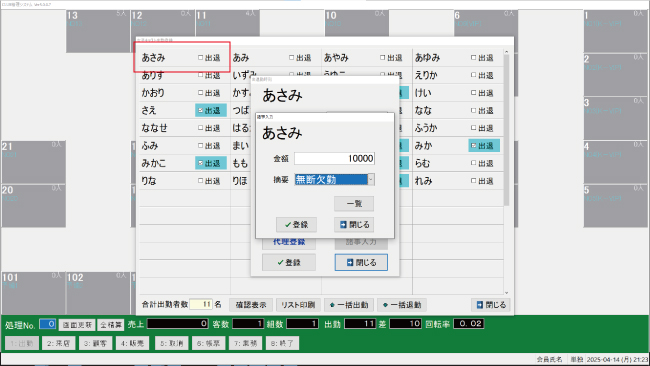This screenshot has width=650, height=366.
Task: Click the 一括出勤 button
Action: click(x=349, y=305)
